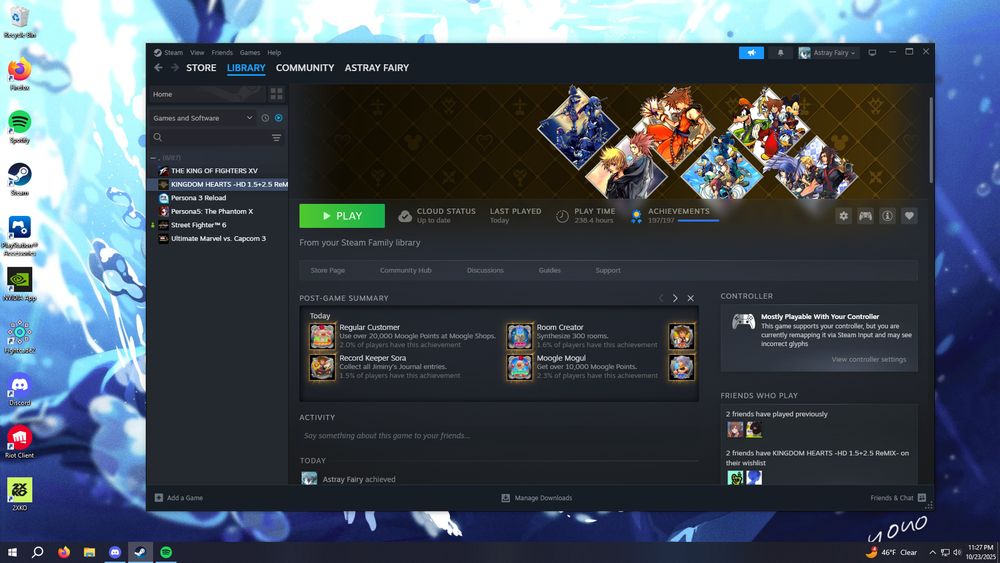Open Manage Downloads

536,498
